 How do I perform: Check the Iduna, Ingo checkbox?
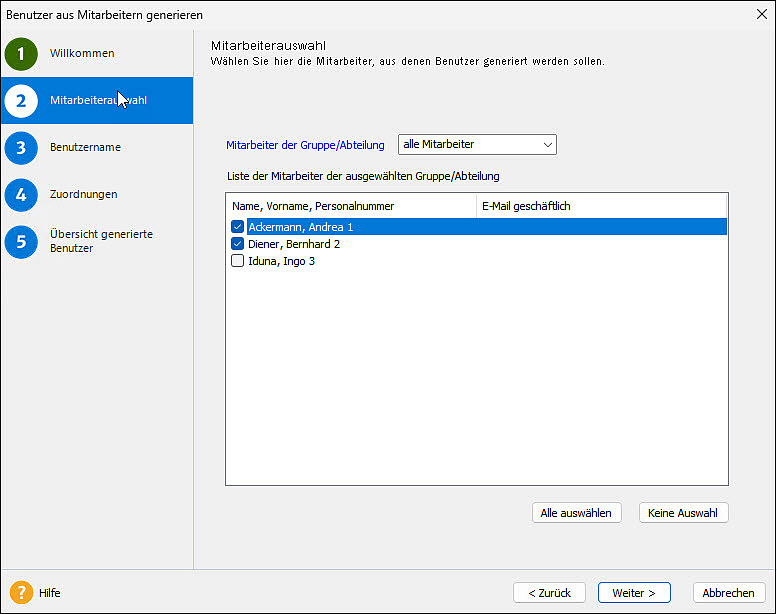[238, 261]
